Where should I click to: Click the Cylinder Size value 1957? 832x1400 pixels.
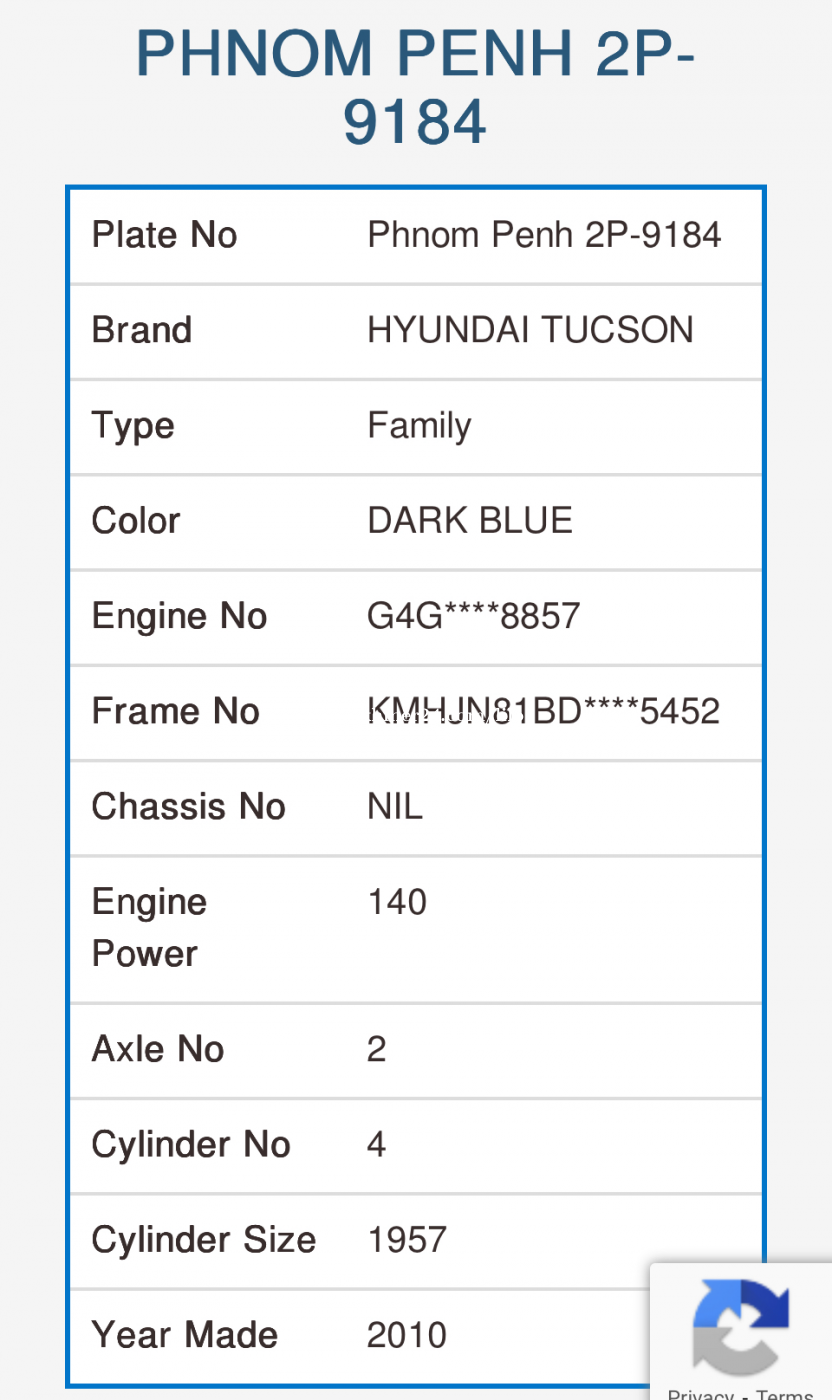point(407,1240)
